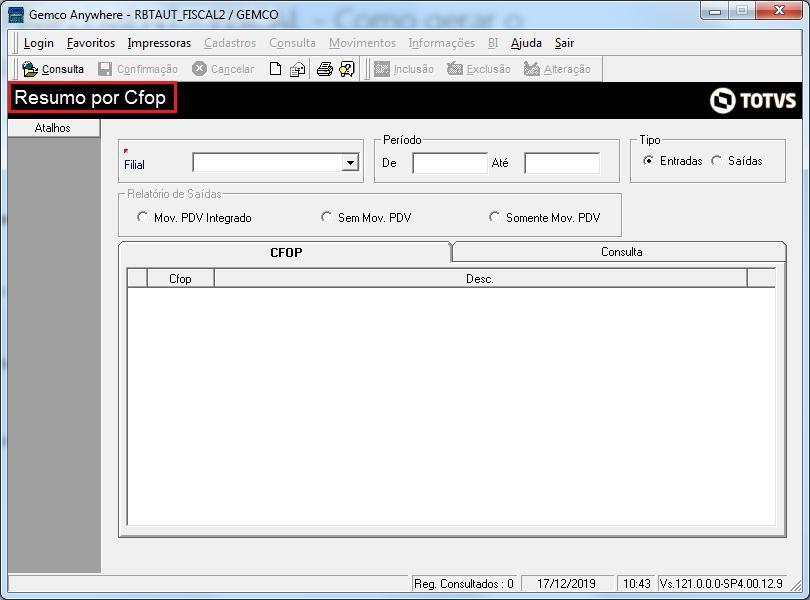The image size is (810, 600).
Task: Choose Mov. PDV Integrado option
Action: pyautogui.click(x=142, y=217)
